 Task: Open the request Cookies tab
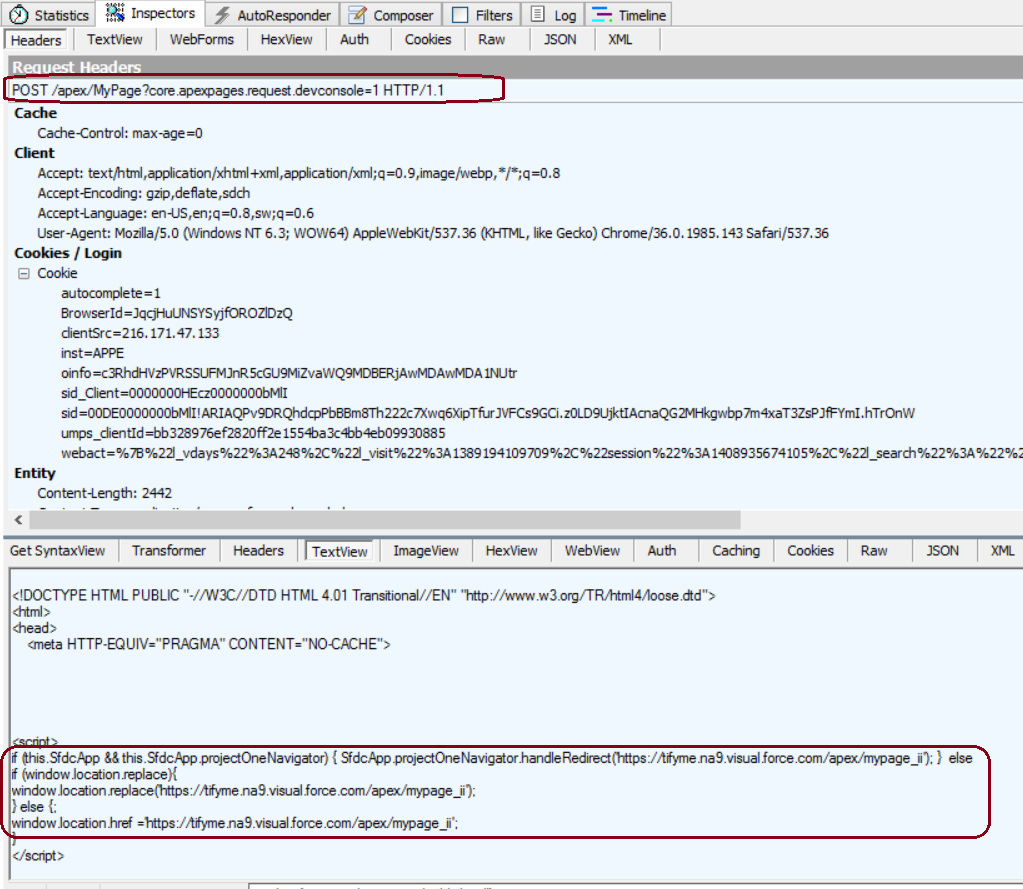click(428, 39)
